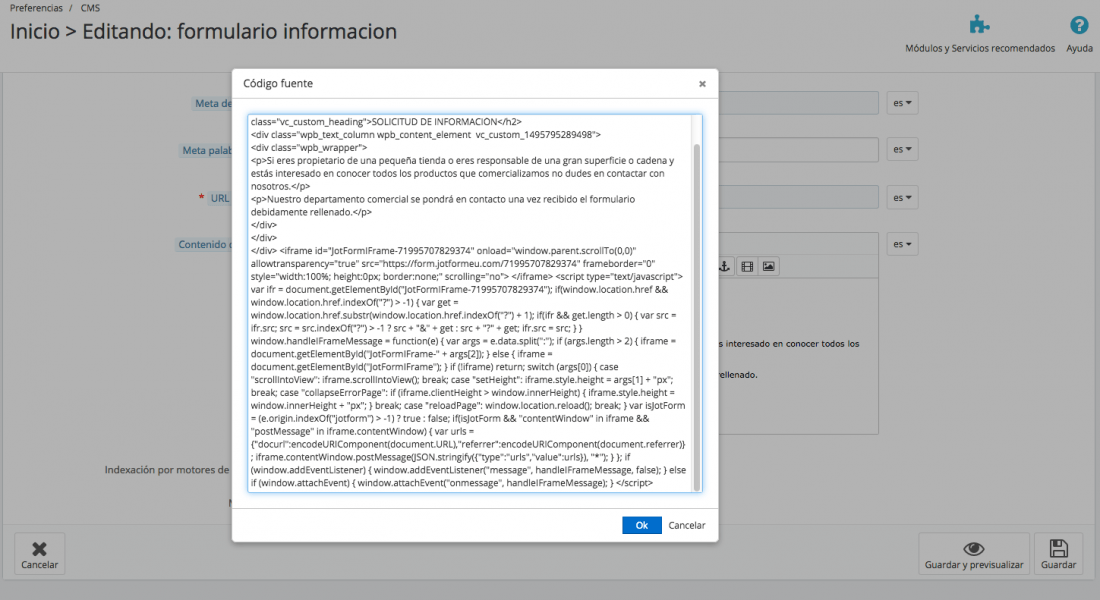Click the source code scrollbar in the dialog

(x=697, y=317)
